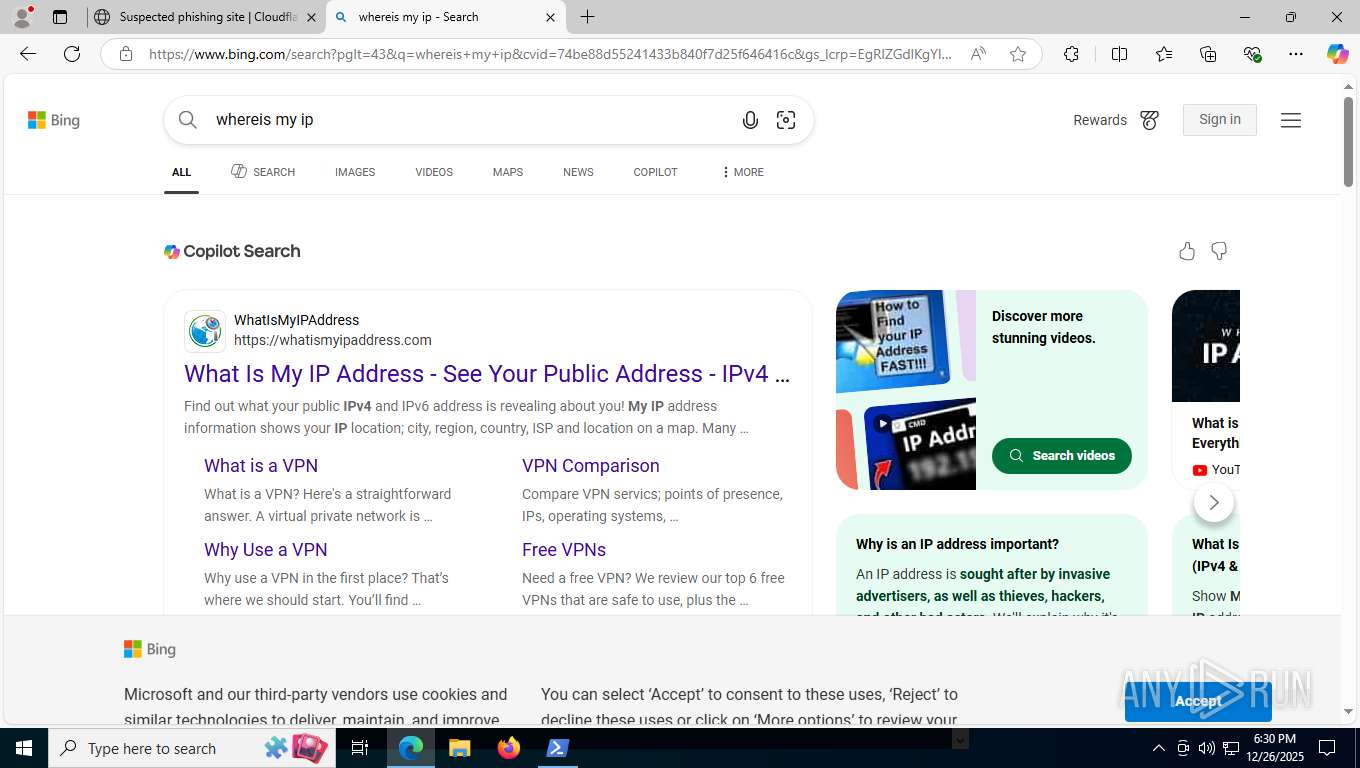Click the Bing logo
Image resolution: width=1360 pixels, height=768 pixels.
tap(54, 120)
